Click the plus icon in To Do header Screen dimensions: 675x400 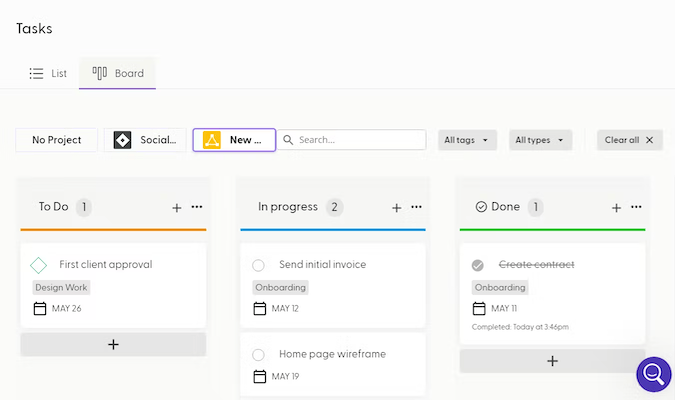[x=177, y=207]
